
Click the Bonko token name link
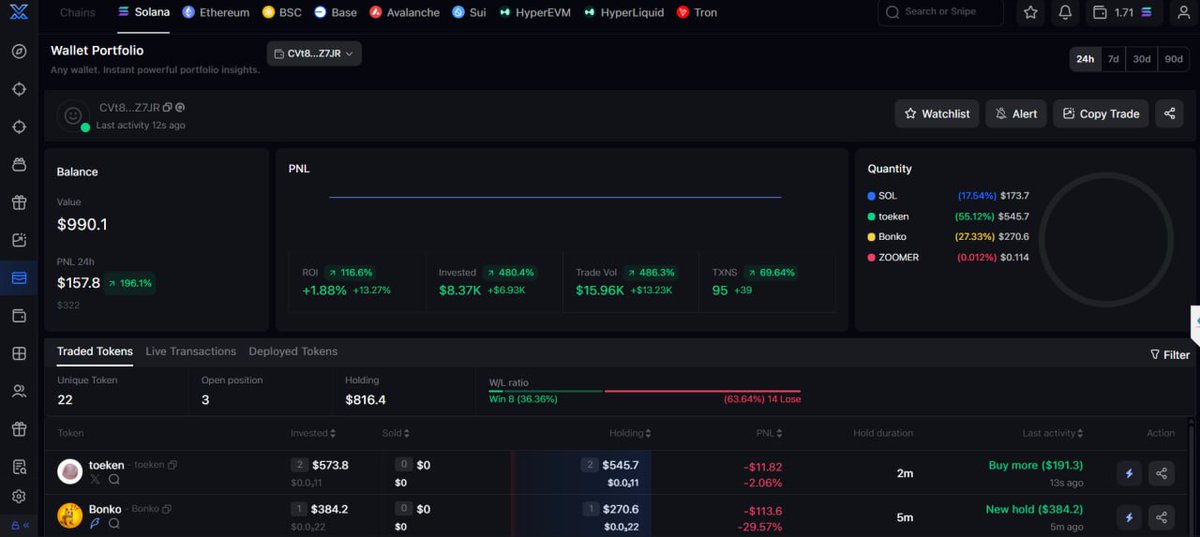[105, 509]
